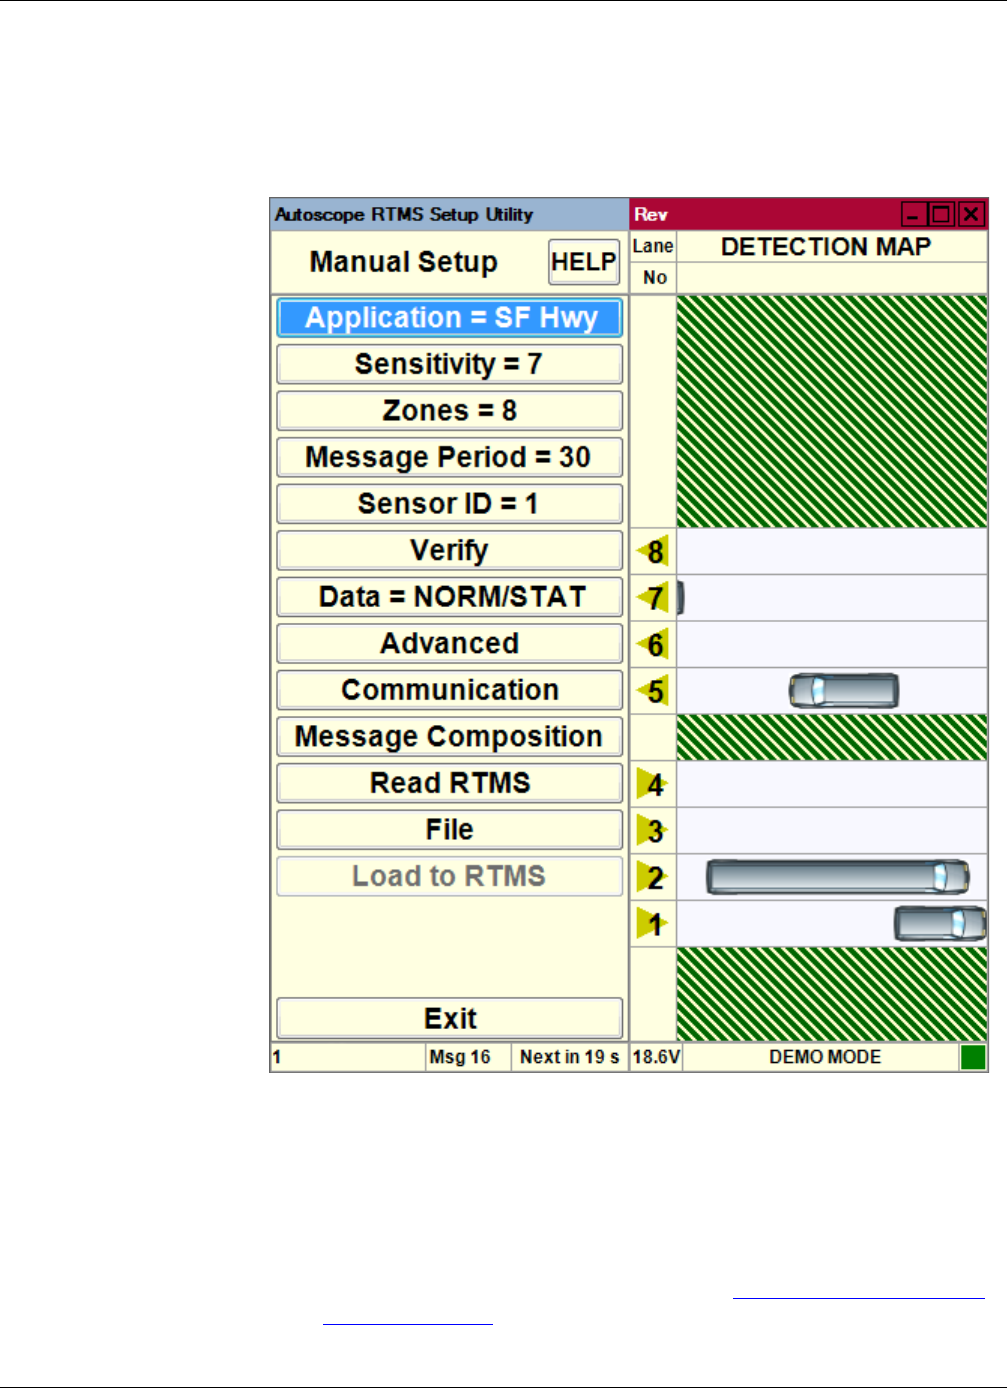Viewport: 1007px width, 1388px height.
Task: Click Read RTMS button
Action: coord(449,783)
